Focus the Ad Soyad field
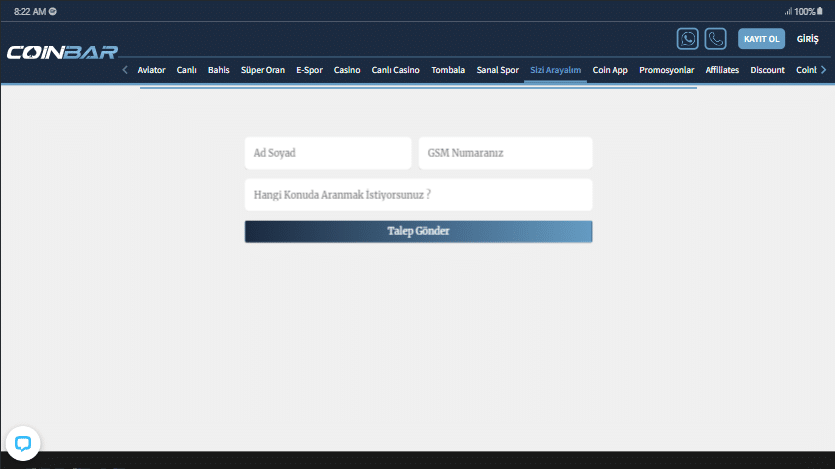This screenshot has height=469, width=835. tap(328, 153)
